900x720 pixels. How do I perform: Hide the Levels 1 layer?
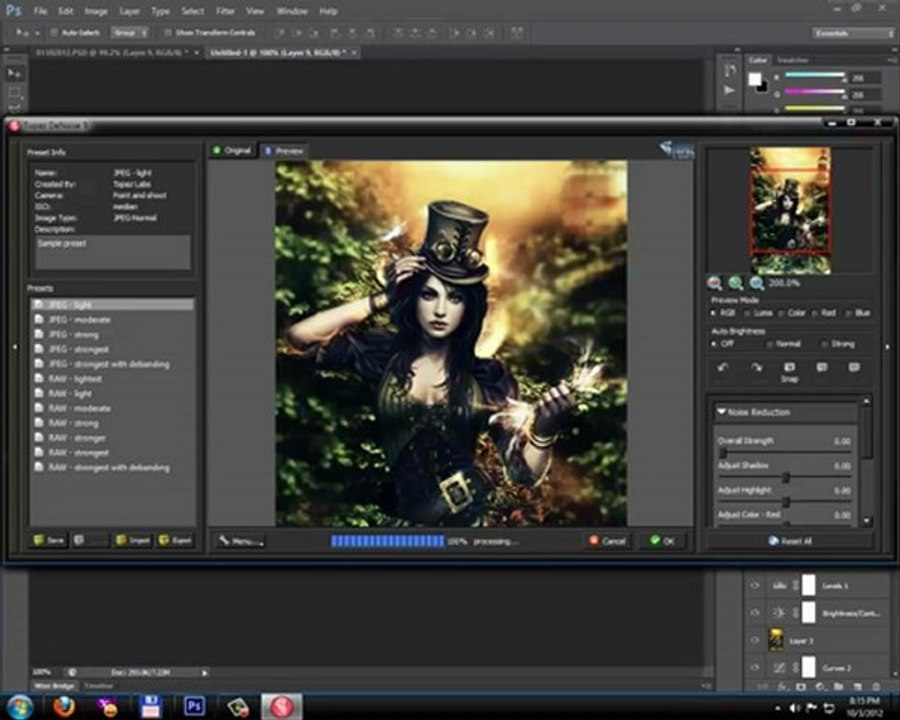(x=755, y=586)
